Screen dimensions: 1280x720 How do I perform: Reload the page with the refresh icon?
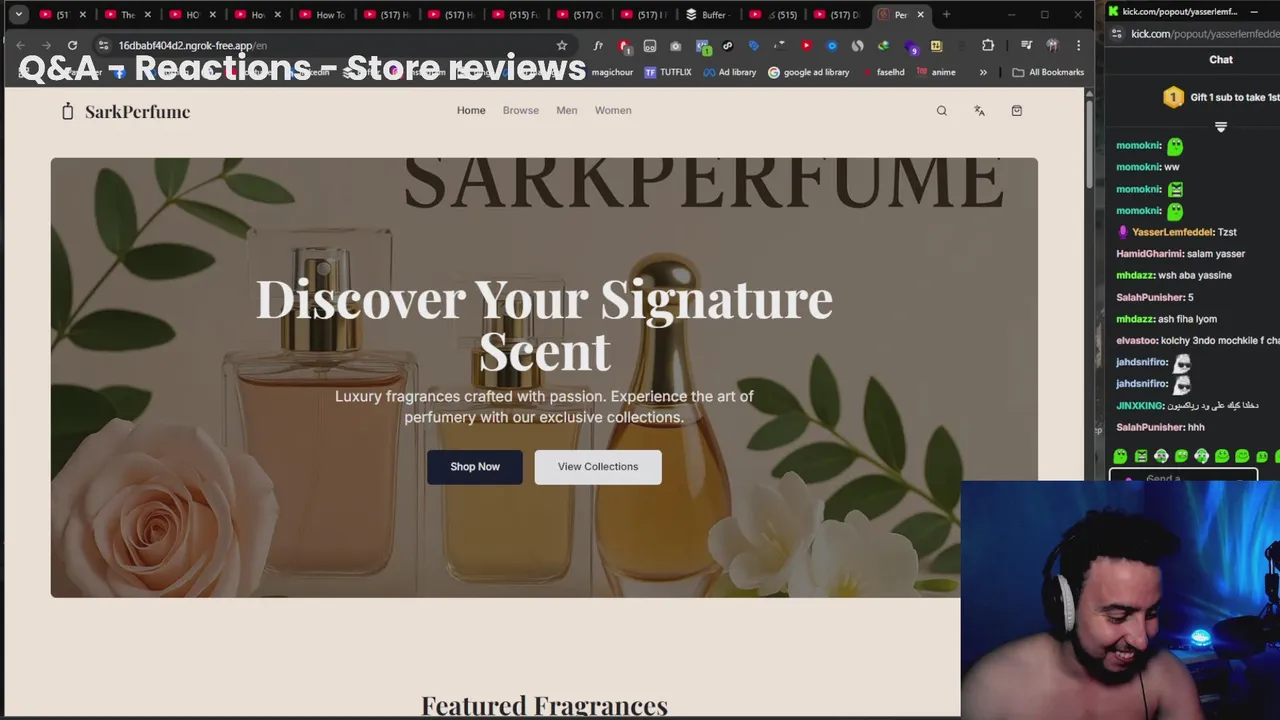tap(72, 45)
